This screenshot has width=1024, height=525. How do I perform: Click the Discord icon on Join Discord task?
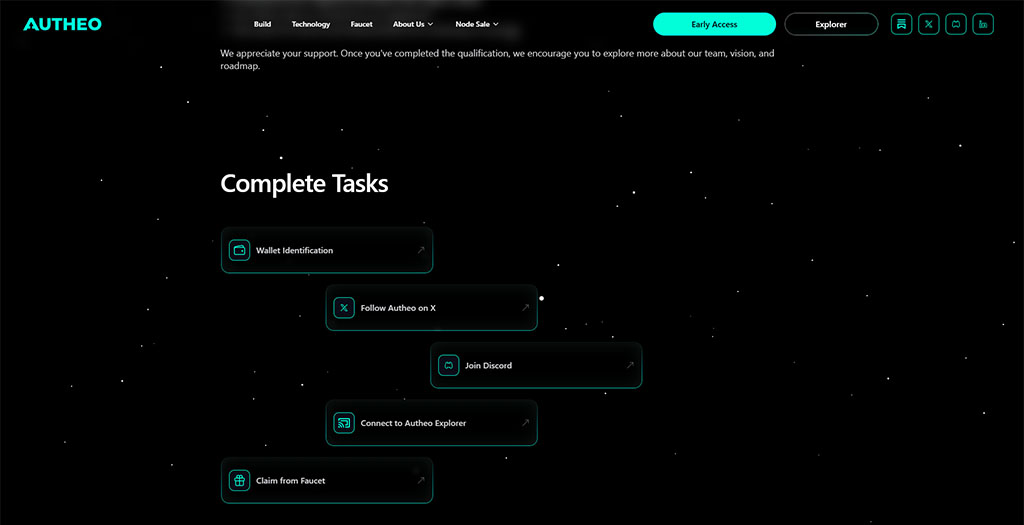(448, 365)
